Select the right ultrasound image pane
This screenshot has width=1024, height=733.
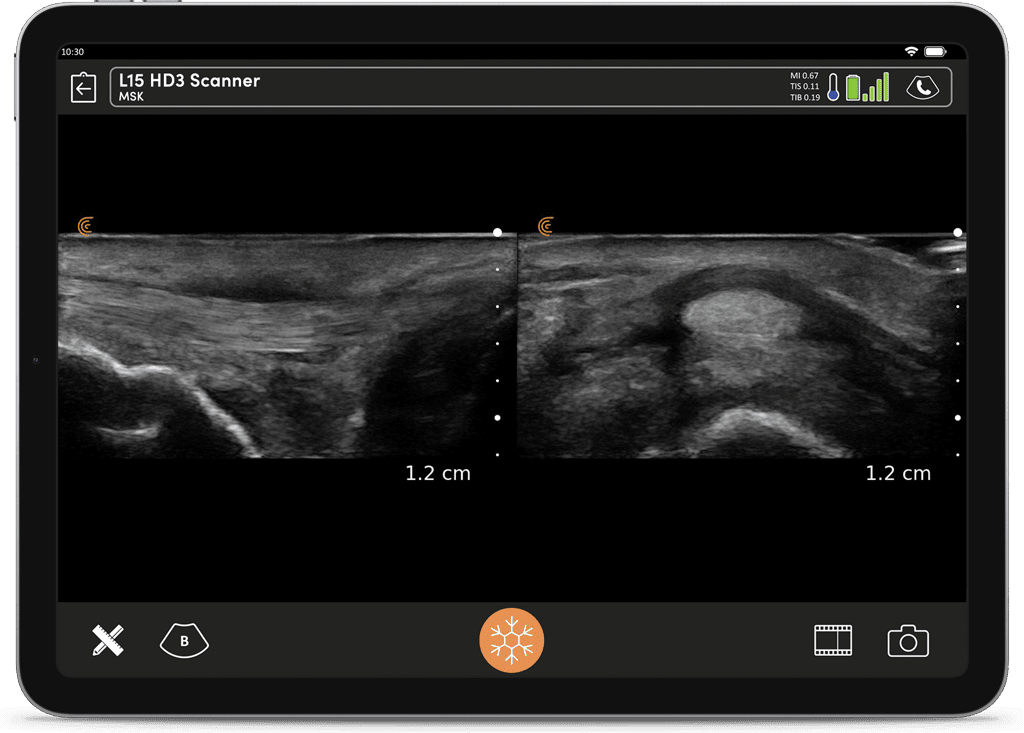tap(738, 346)
